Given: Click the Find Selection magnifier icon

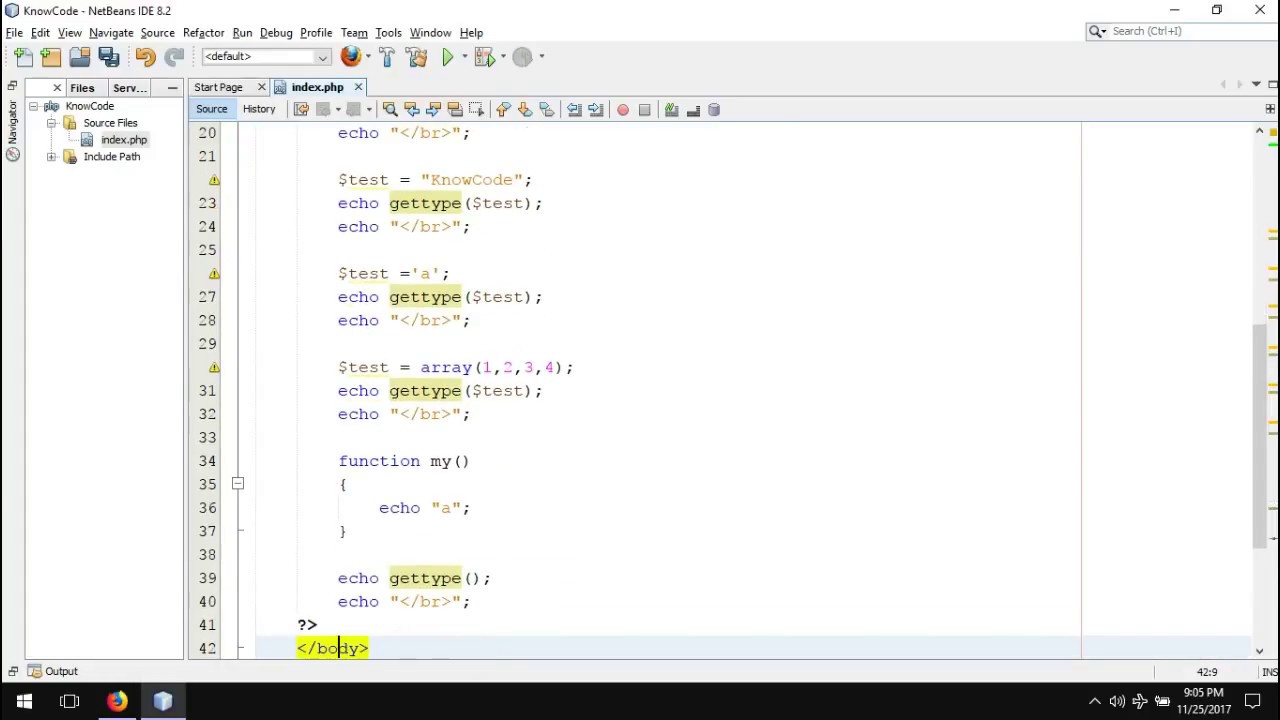Looking at the screenshot, I should pos(390,110).
